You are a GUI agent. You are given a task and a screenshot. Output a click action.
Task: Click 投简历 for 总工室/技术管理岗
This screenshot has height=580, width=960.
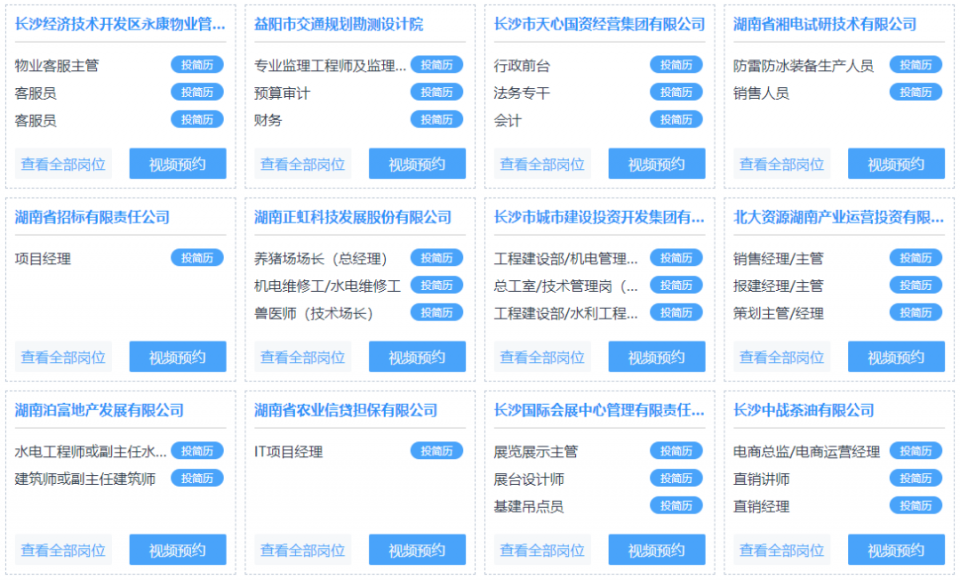point(676,285)
